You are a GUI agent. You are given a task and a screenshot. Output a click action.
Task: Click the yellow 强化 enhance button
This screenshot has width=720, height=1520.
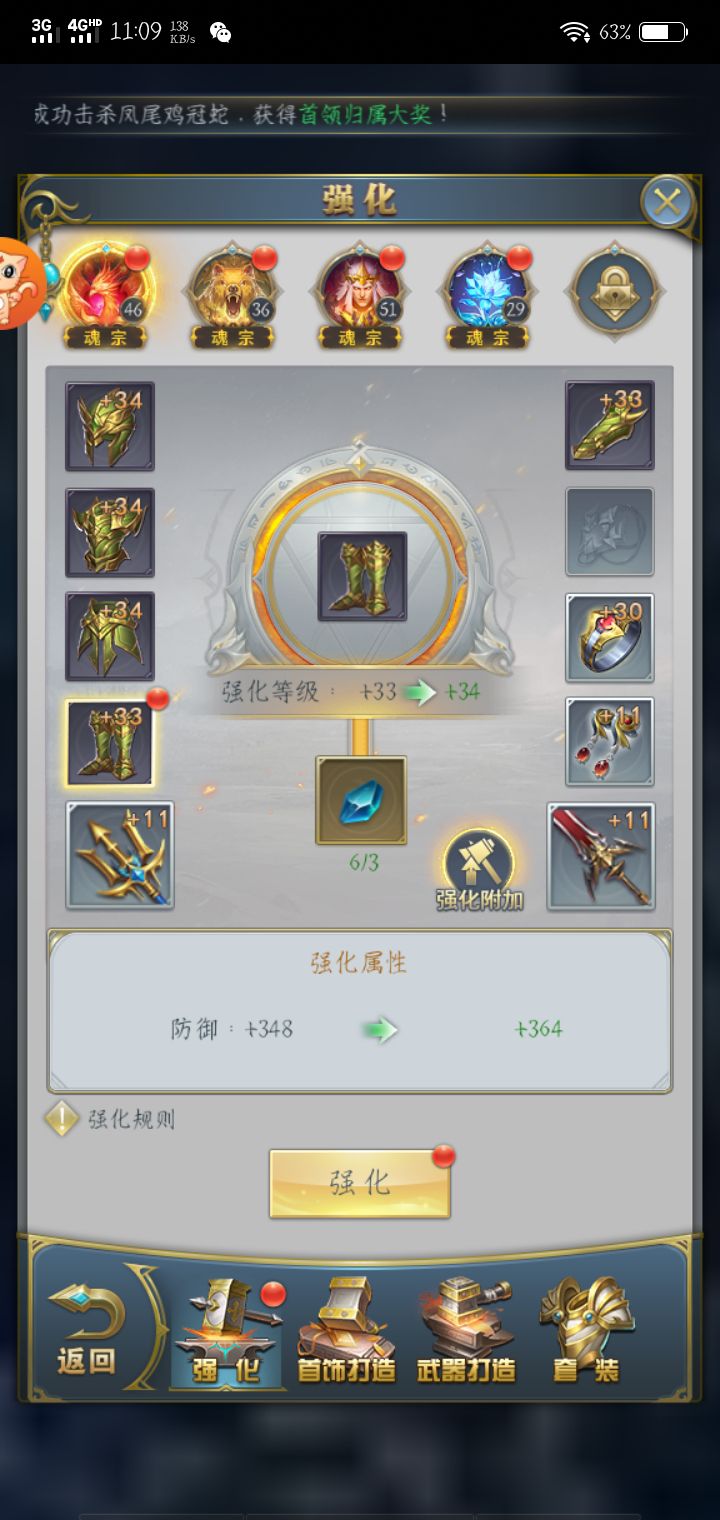(x=360, y=1183)
